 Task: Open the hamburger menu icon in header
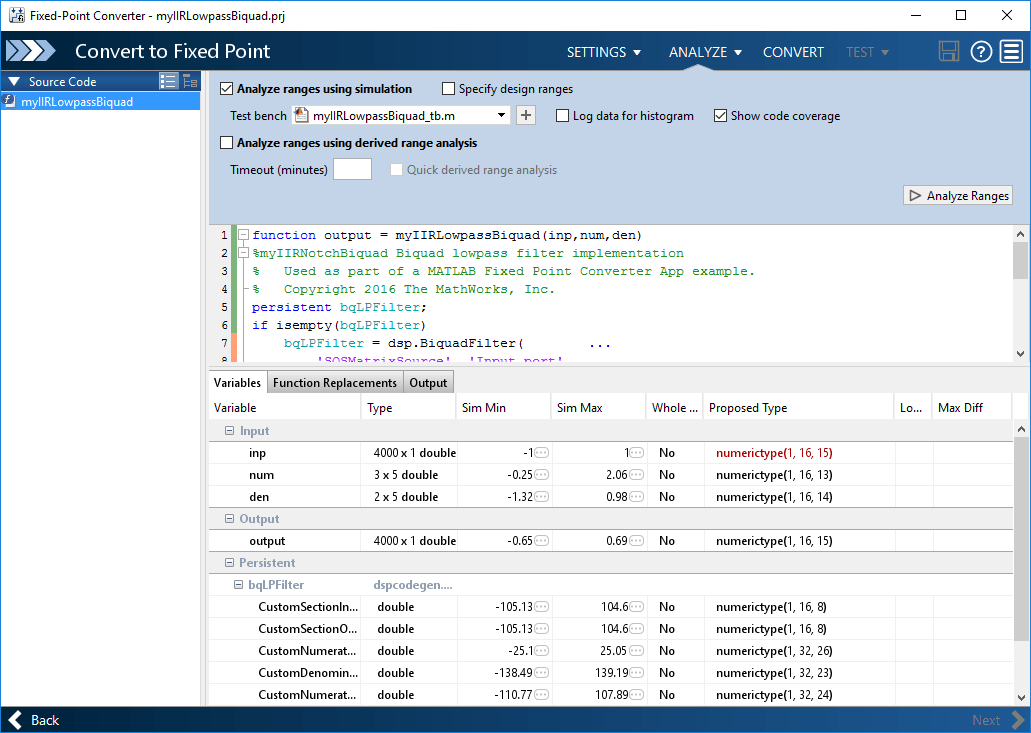[1011, 51]
